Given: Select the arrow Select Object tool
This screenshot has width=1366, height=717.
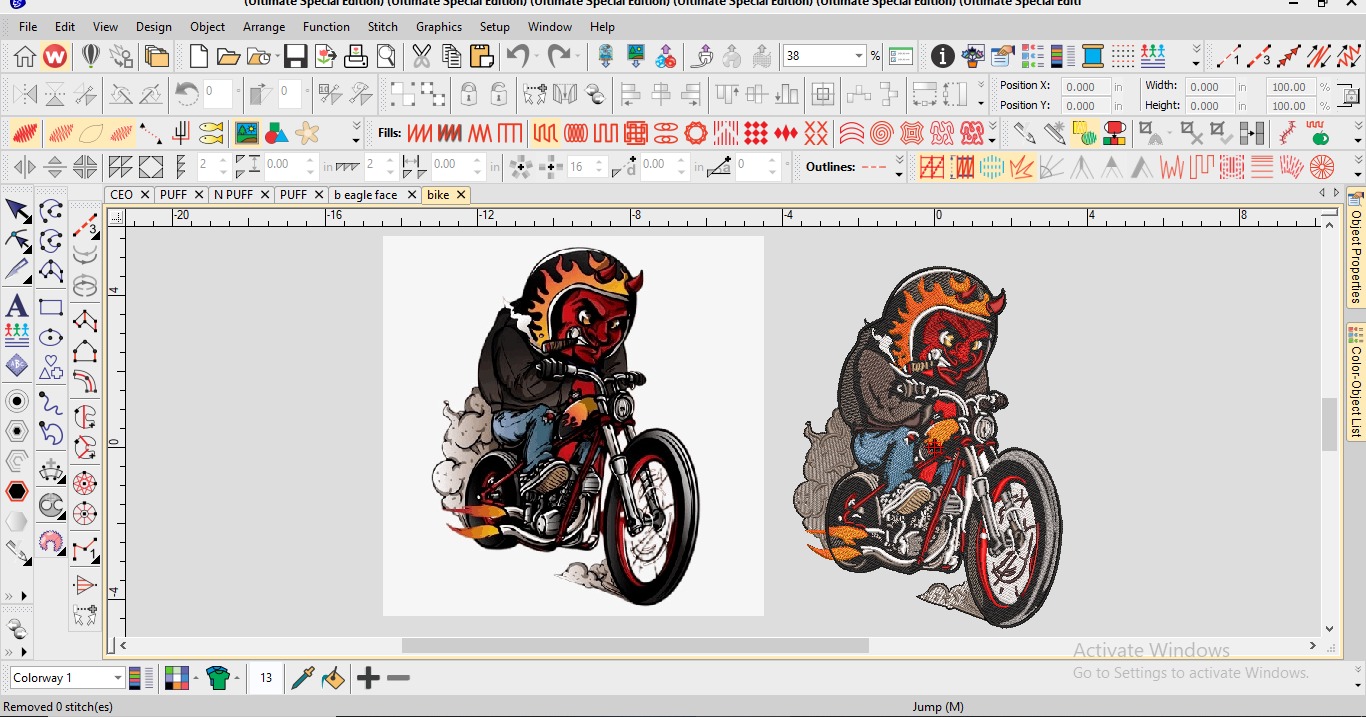Looking at the screenshot, I should pyautogui.click(x=17, y=210).
